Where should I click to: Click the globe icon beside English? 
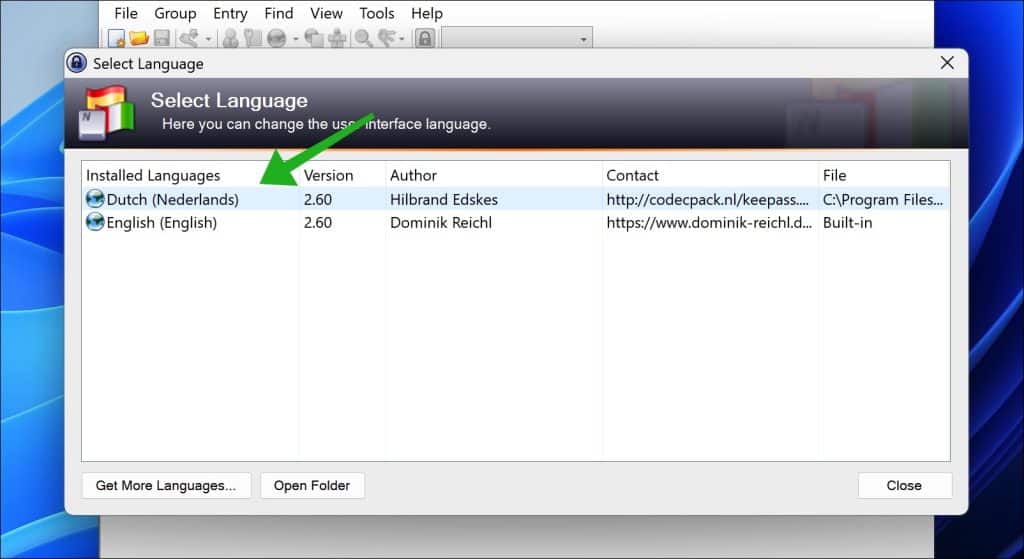pos(95,223)
